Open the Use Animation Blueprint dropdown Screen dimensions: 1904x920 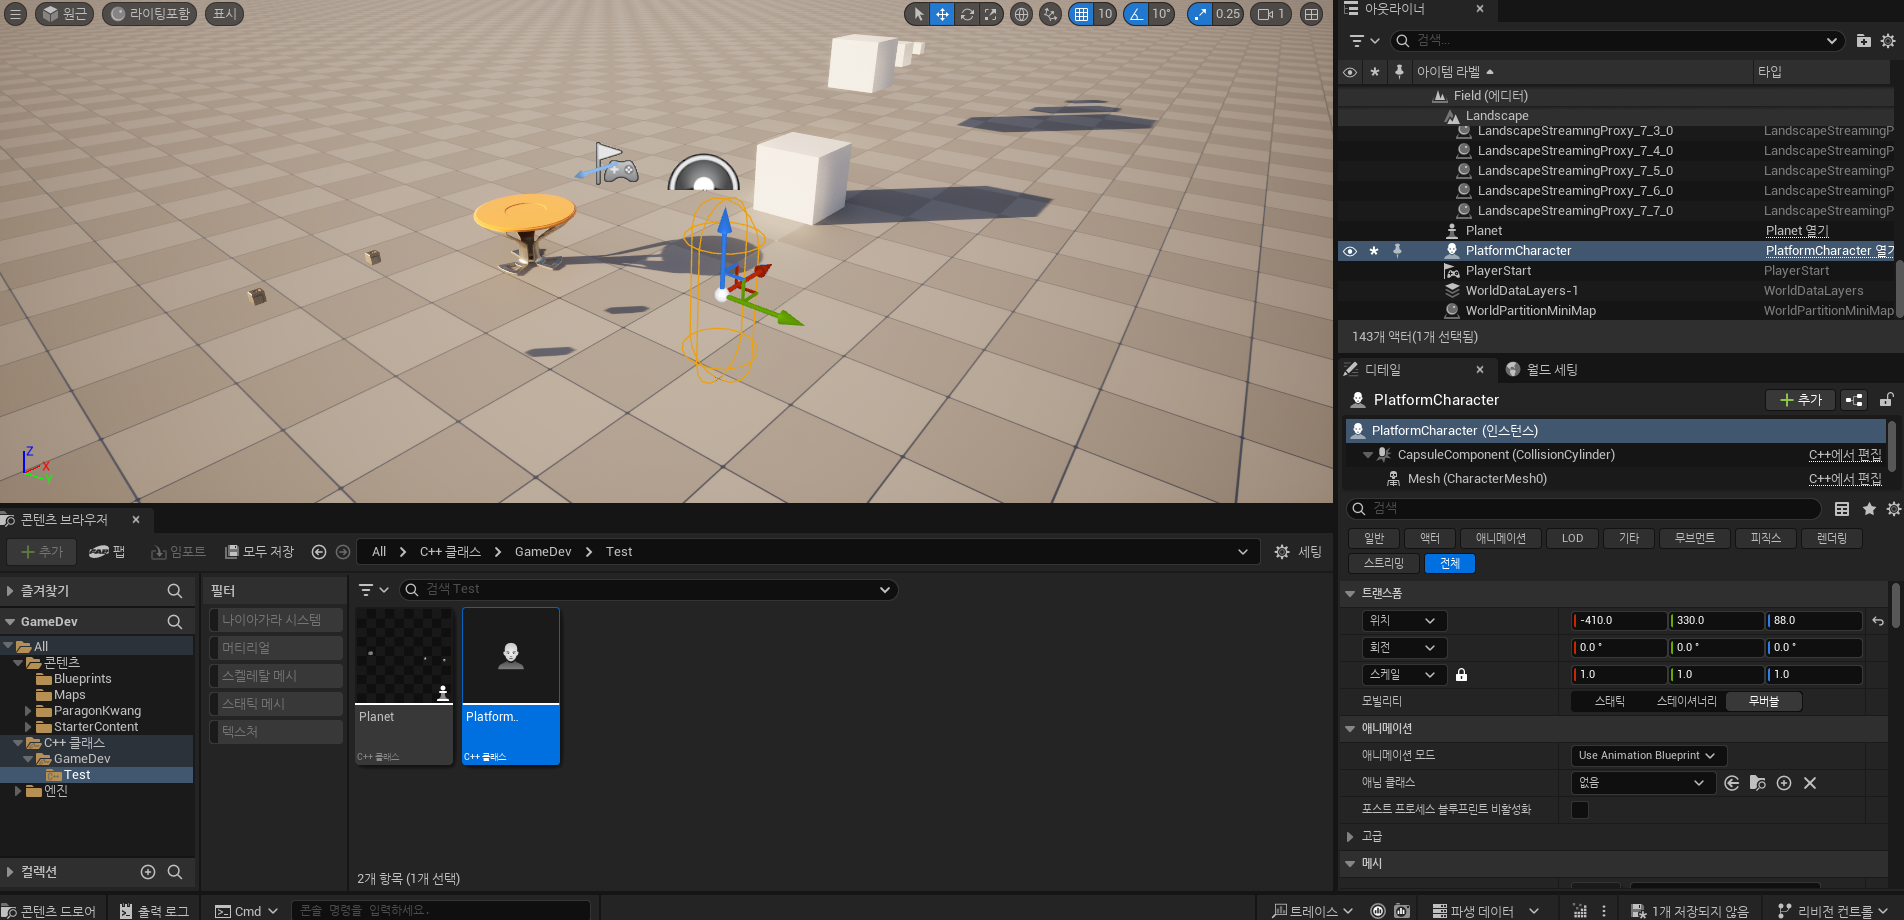click(x=1648, y=756)
